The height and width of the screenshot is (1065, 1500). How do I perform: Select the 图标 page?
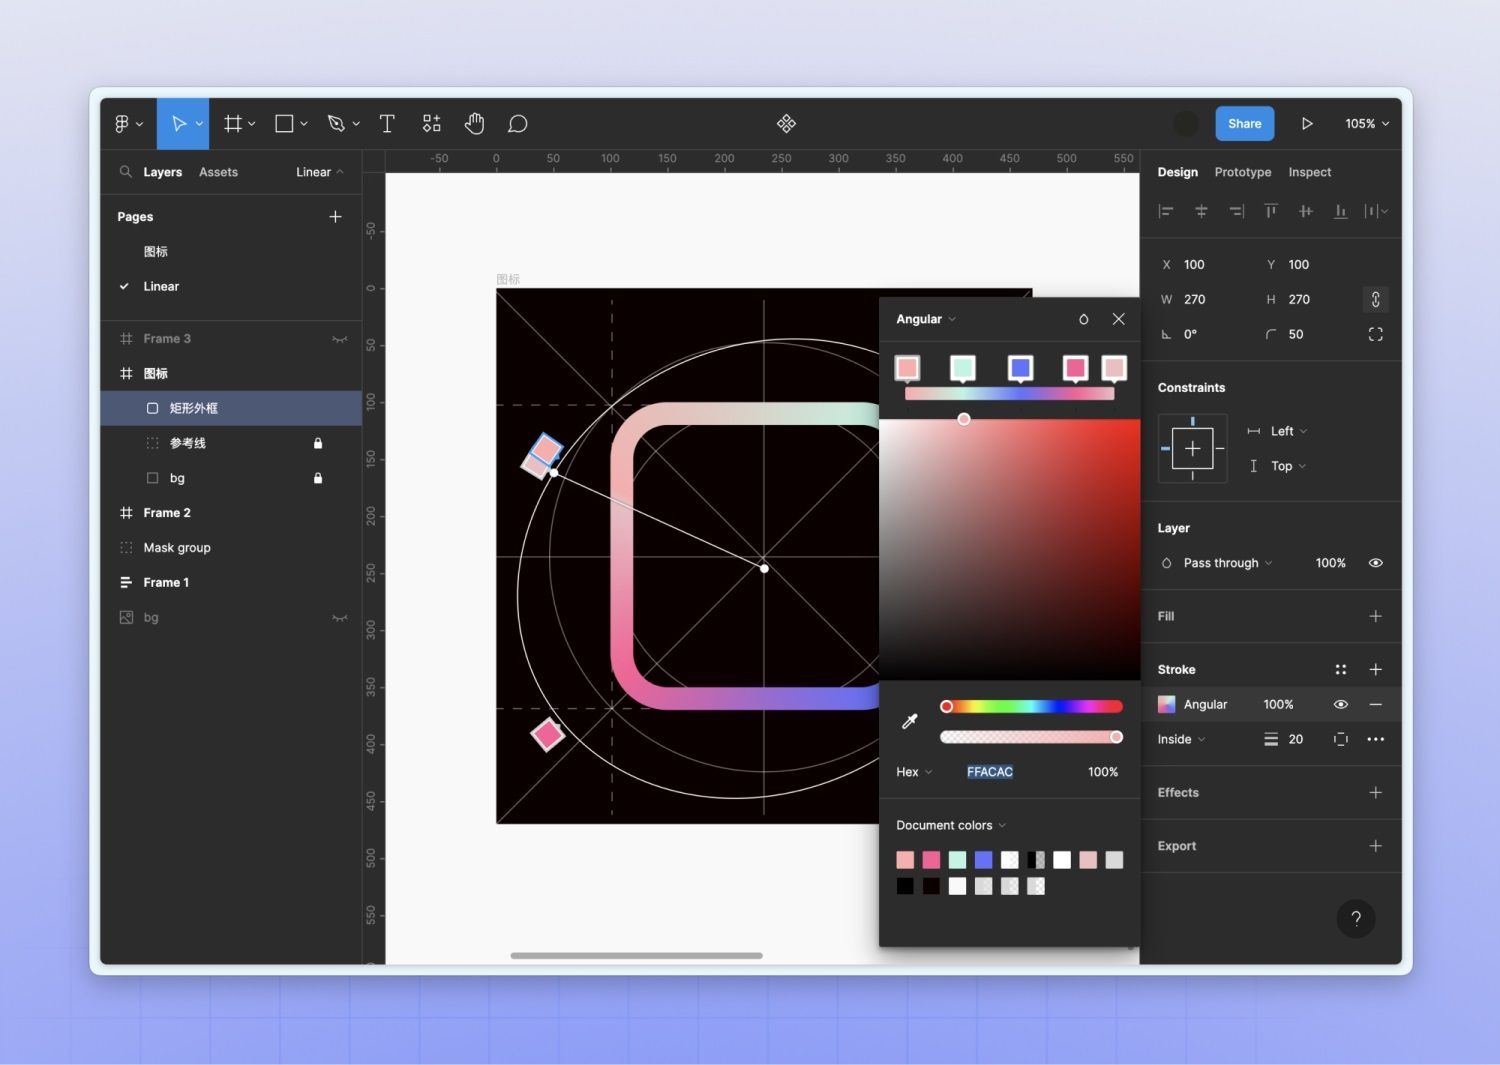click(155, 252)
